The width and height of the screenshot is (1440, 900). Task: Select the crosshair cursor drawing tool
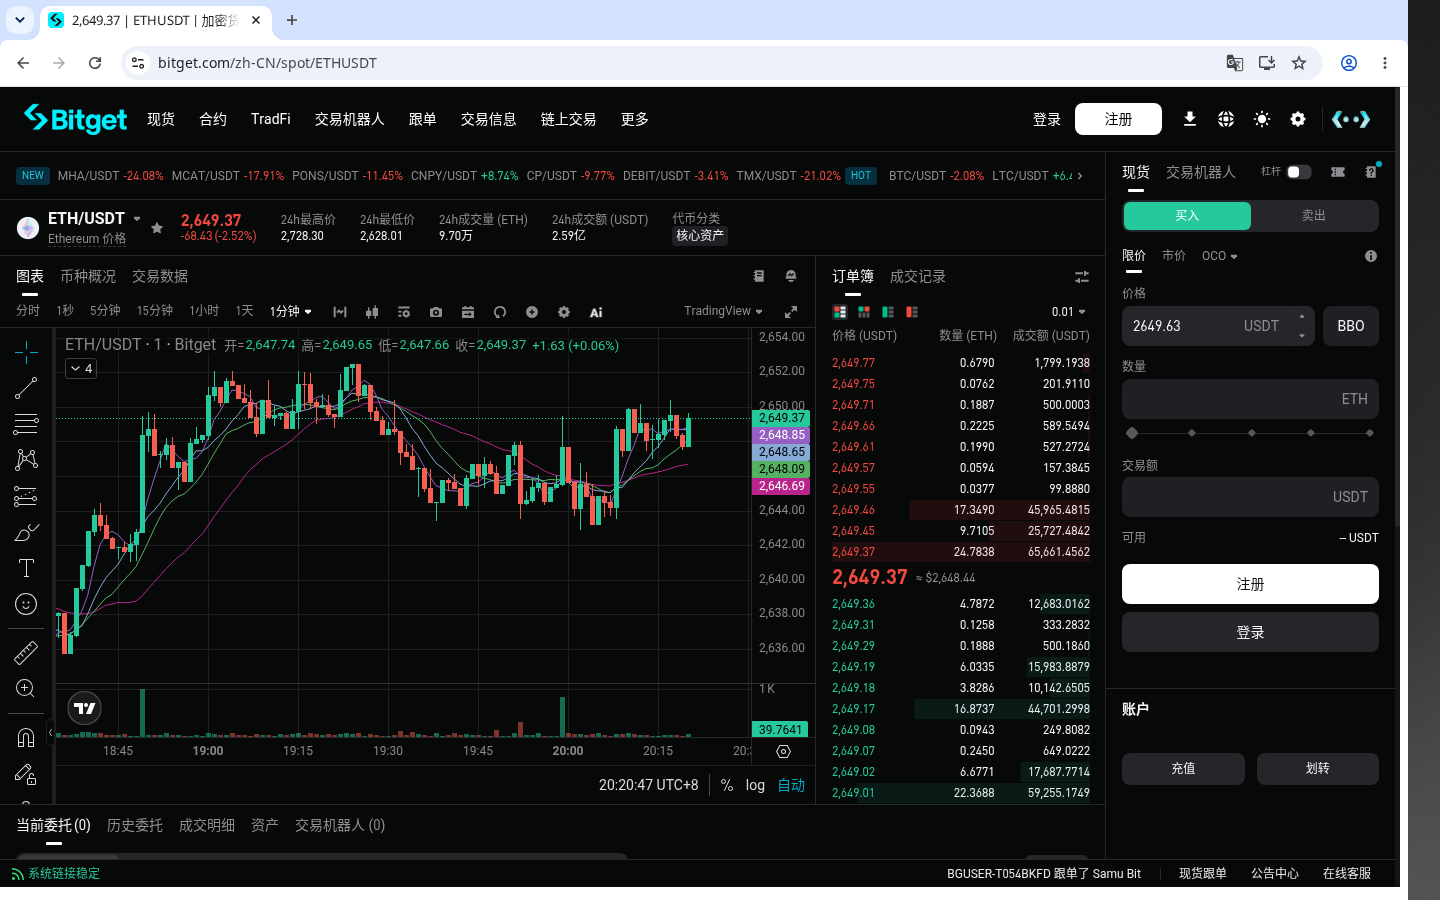pyautogui.click(x=26, y=351)
